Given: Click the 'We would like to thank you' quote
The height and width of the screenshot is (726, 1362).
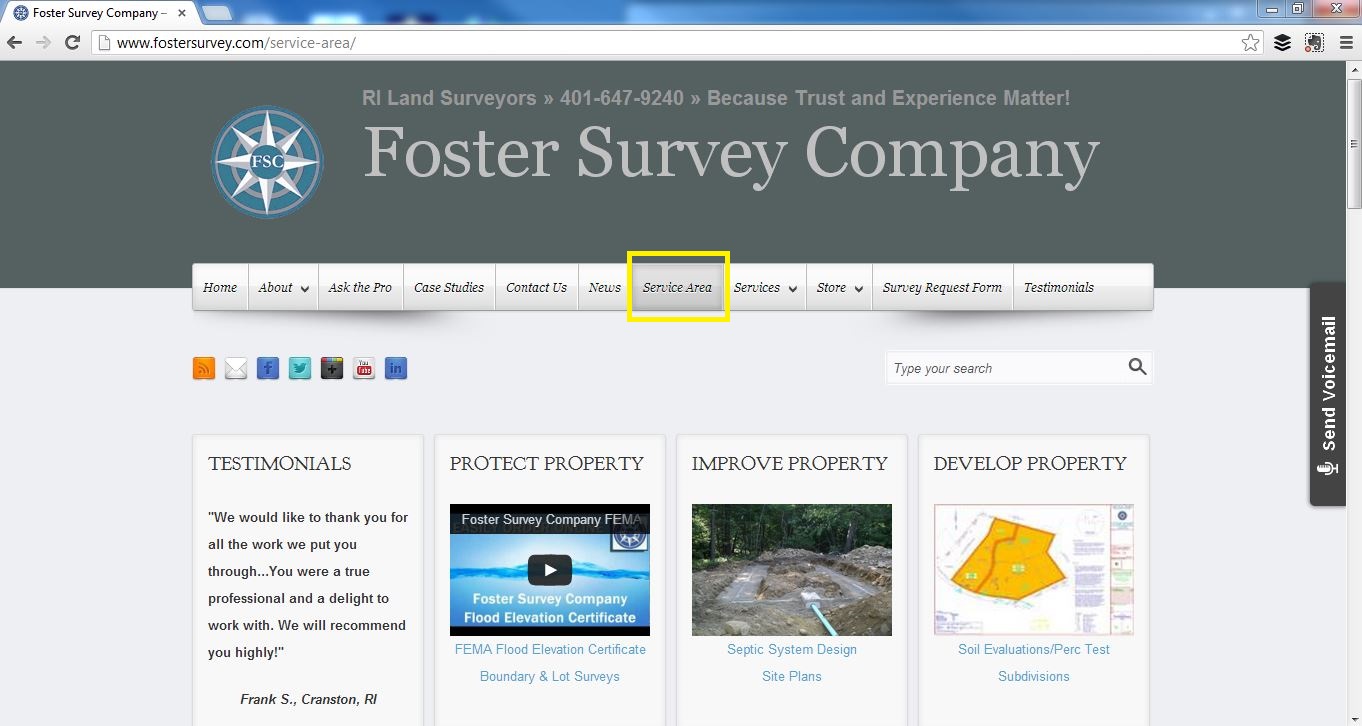Looking at the screenshot, I should (308, 585).
